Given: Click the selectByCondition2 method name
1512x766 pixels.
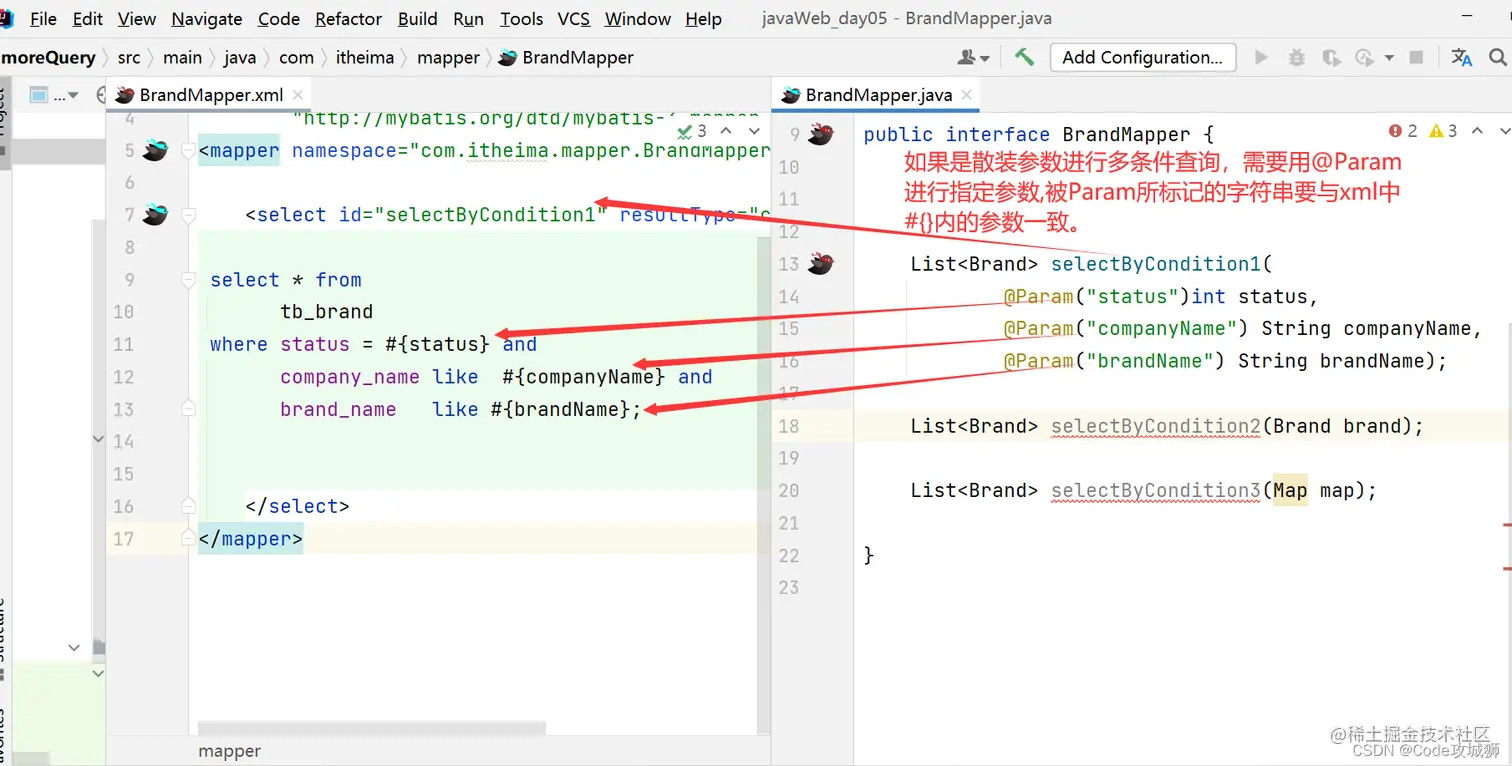Looking at the screenshot, I should 1156,426.
